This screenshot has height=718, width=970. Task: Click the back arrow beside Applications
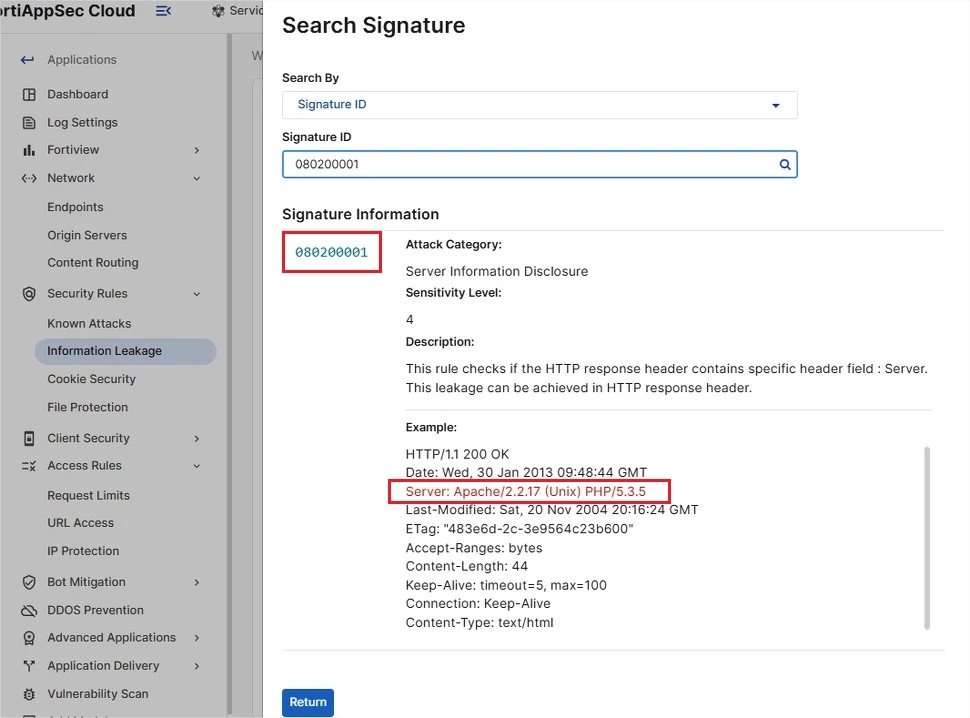(27, 60)
